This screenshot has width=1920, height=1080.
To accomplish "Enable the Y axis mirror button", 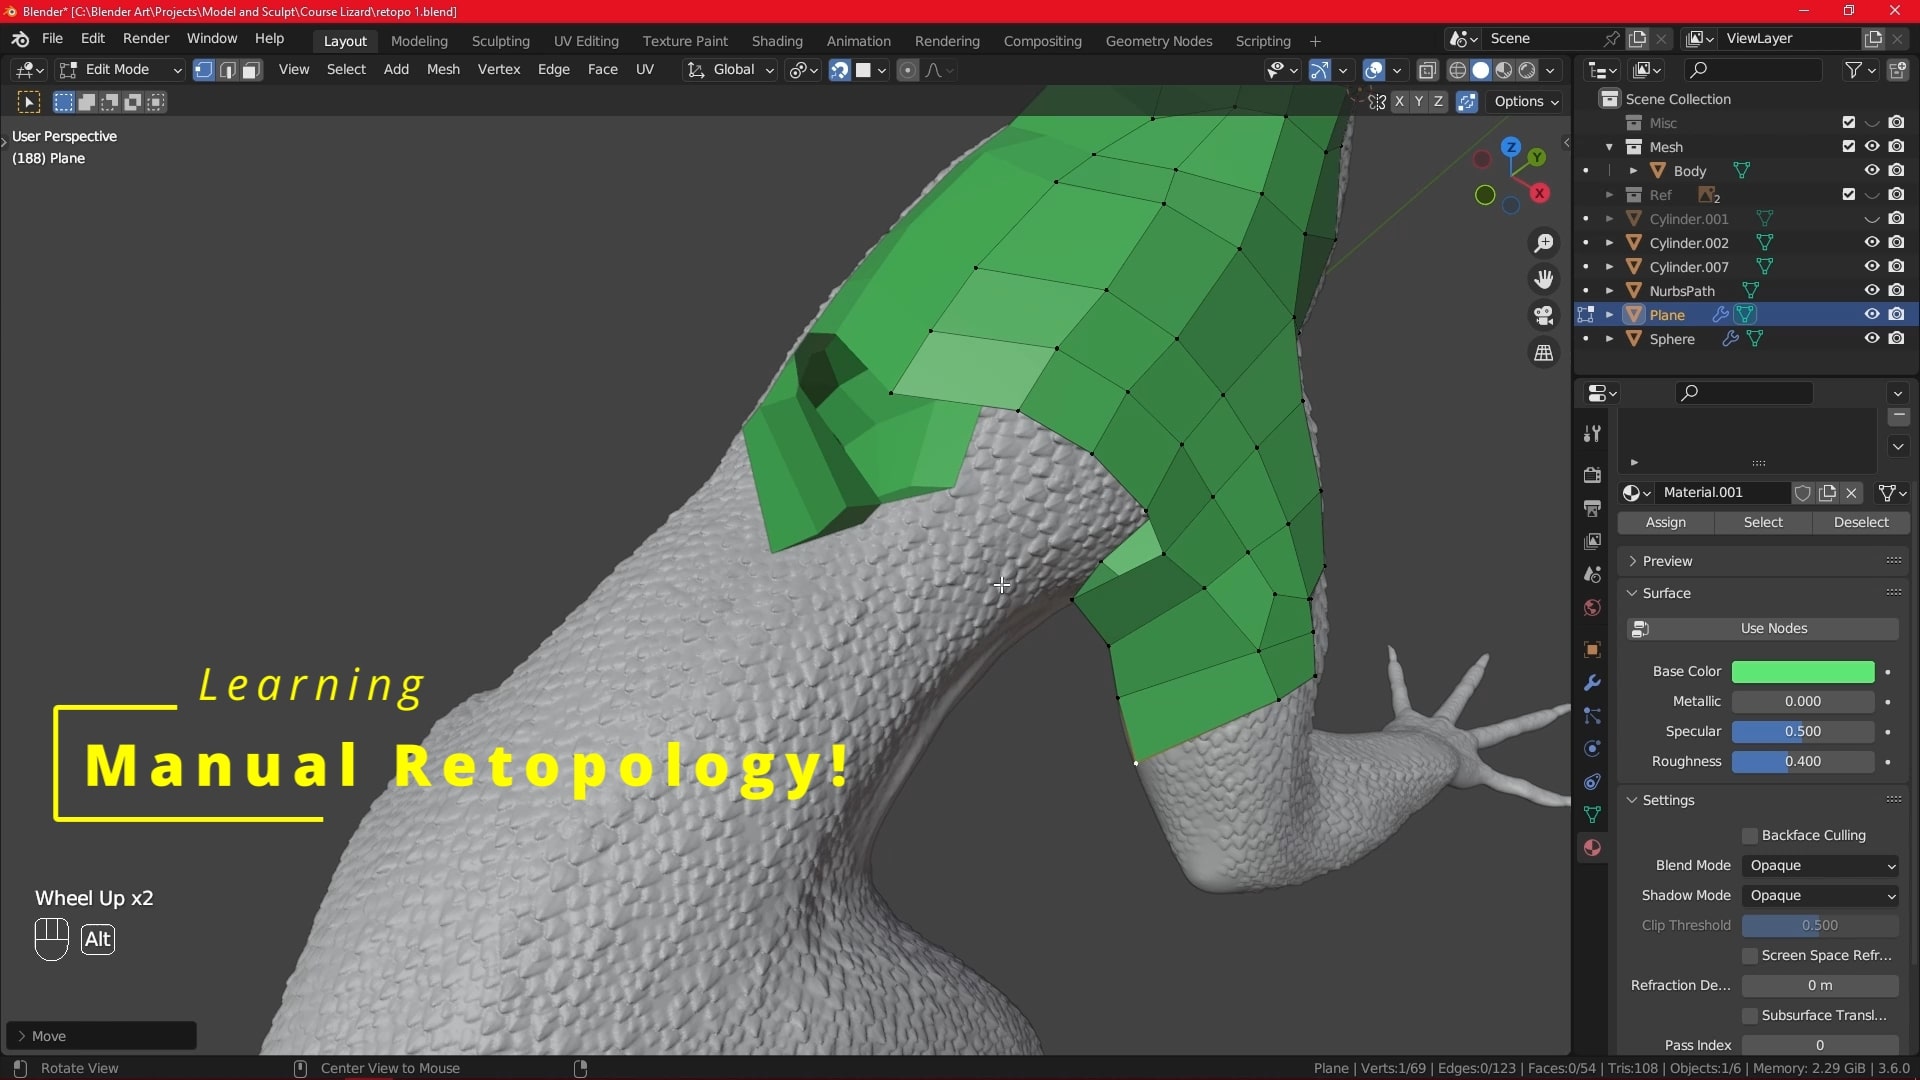I will [x=1419, y=102].
